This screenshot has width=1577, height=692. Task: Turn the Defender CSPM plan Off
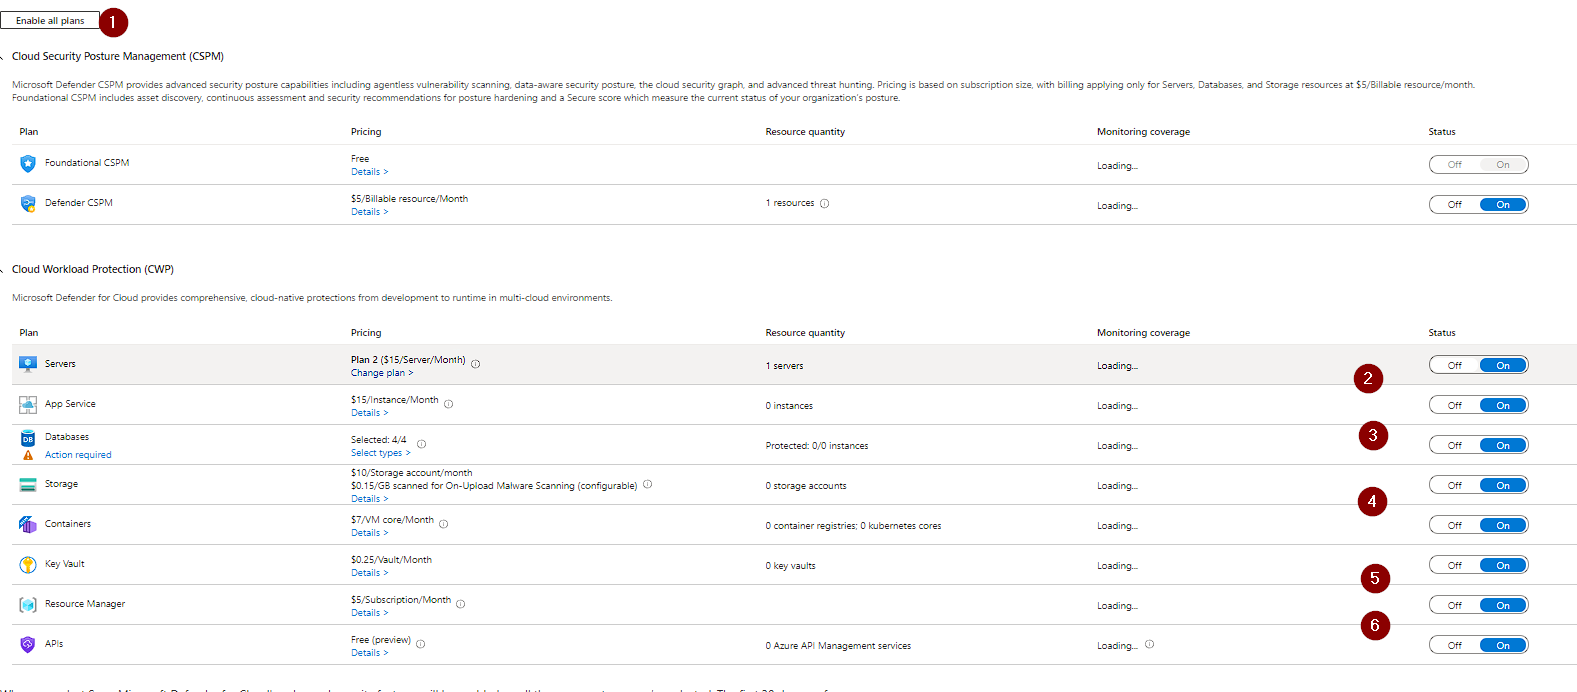[x=1455, y=205]
